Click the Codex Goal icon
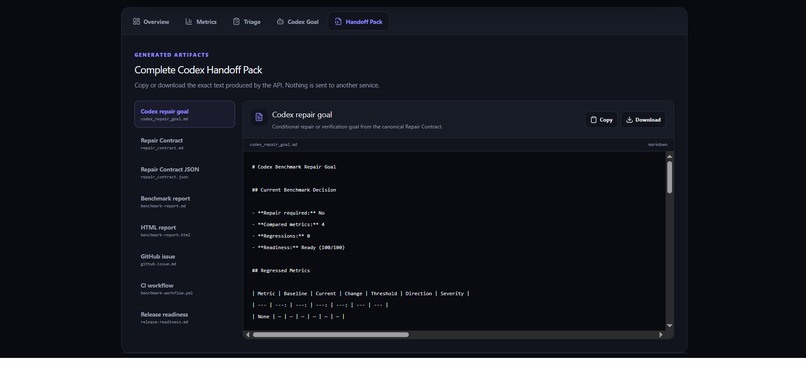This screenshot has height=372, width=806. click(280, 22)
